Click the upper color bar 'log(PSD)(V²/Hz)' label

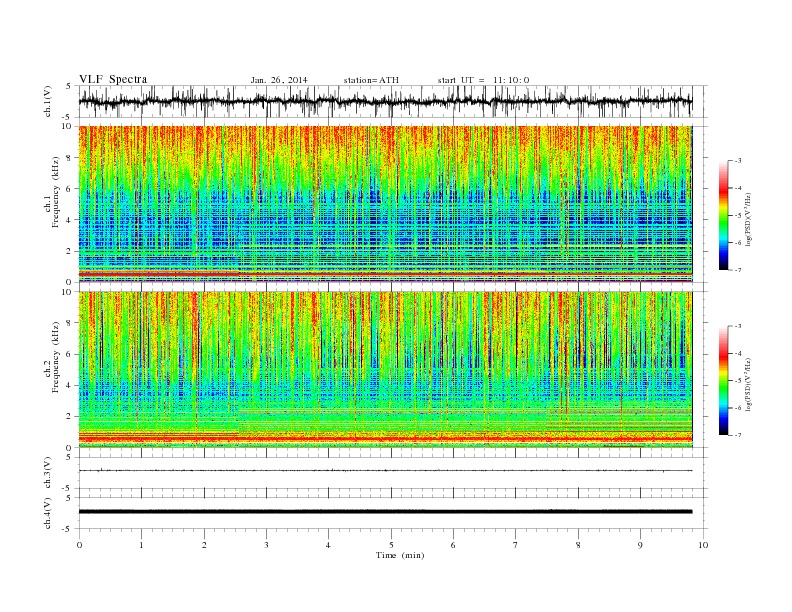[x=748, y=220]
